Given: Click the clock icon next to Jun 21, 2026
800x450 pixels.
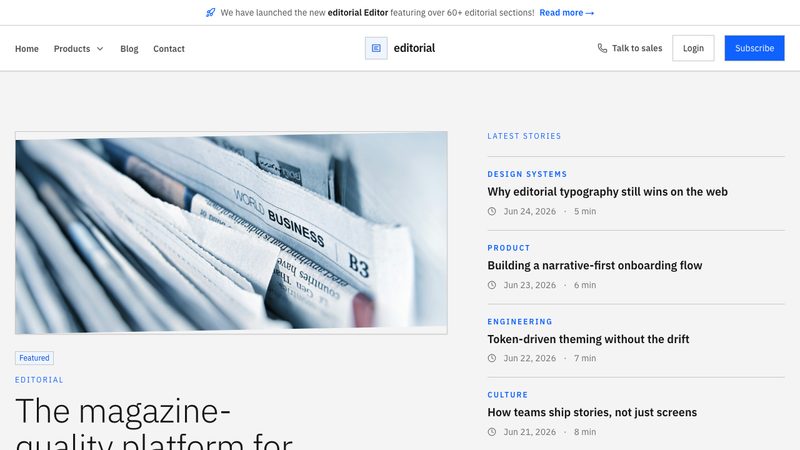Looking at the screenshot, I should pos(492,432).
